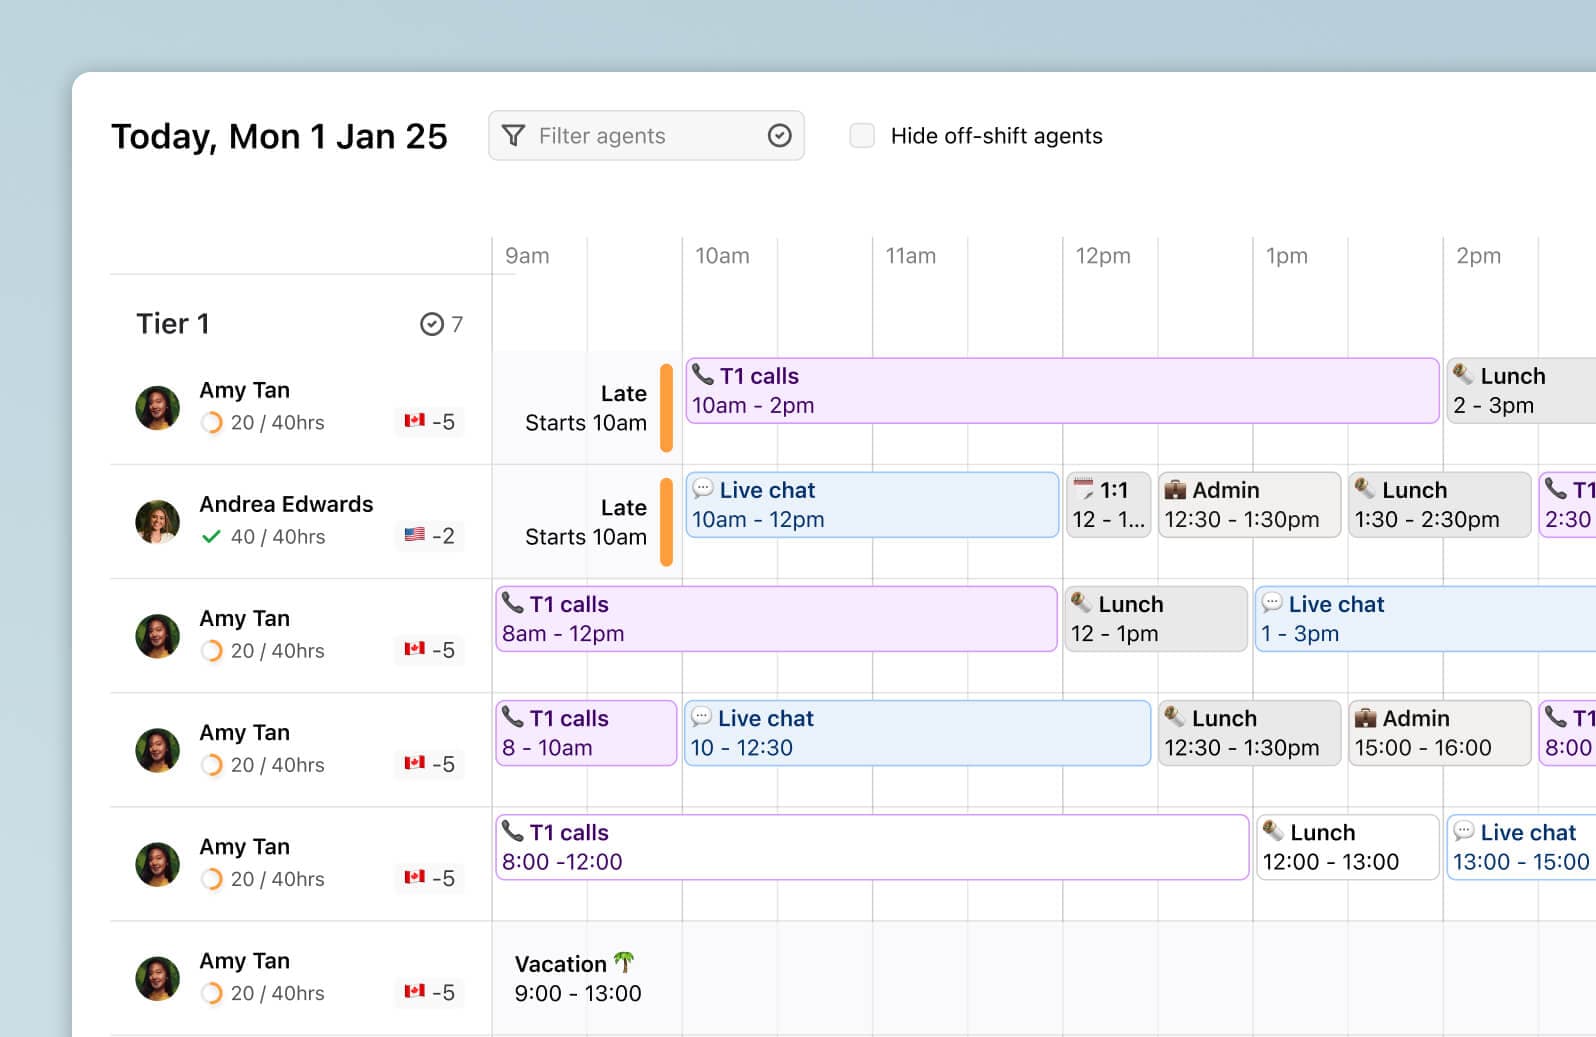Click Andrea Edwards' US flag icon
Viewport: 1596px width, 1037px height.
415,535
